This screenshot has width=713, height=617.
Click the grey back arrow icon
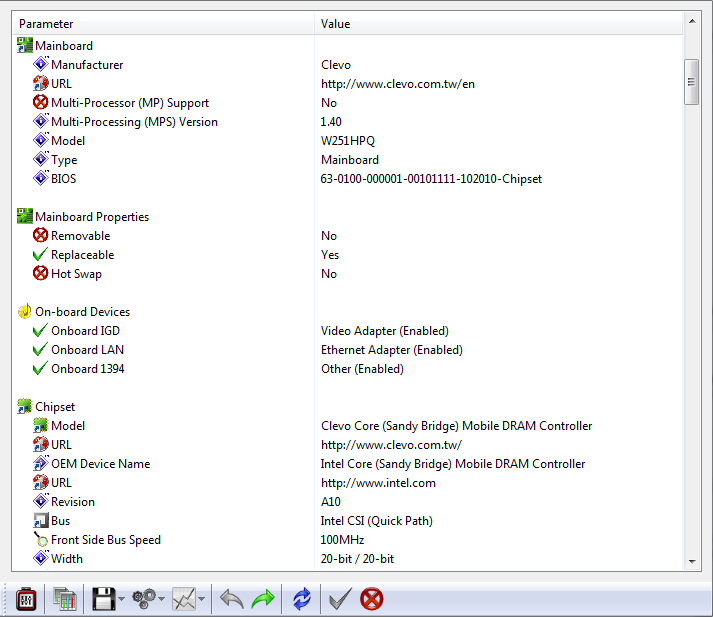pos(231,599)
